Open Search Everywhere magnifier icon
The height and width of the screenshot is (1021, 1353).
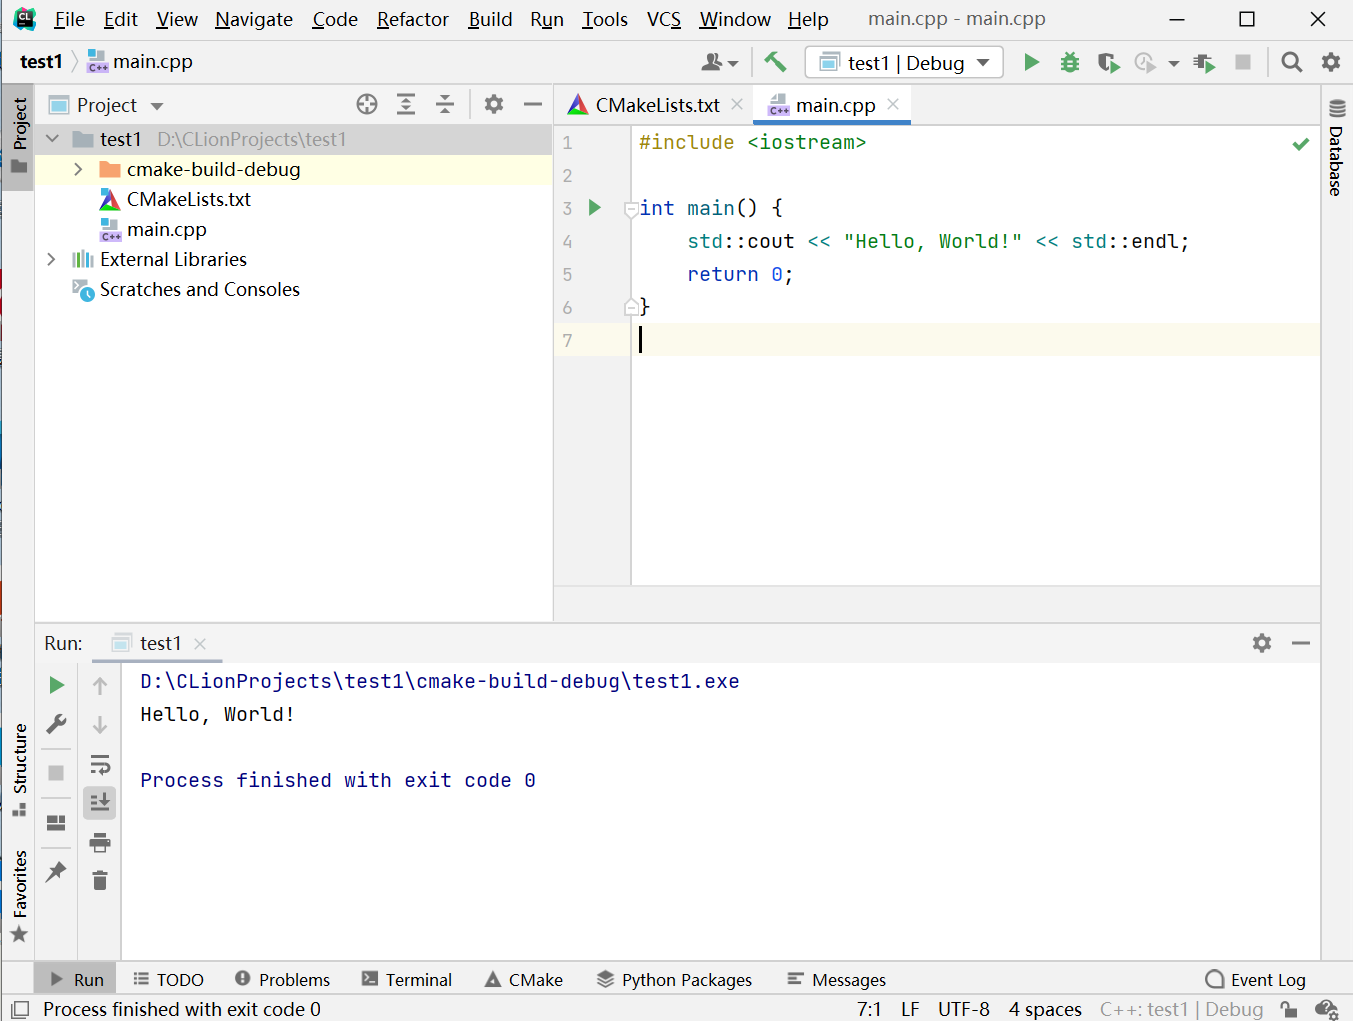tap(1292, 62)
